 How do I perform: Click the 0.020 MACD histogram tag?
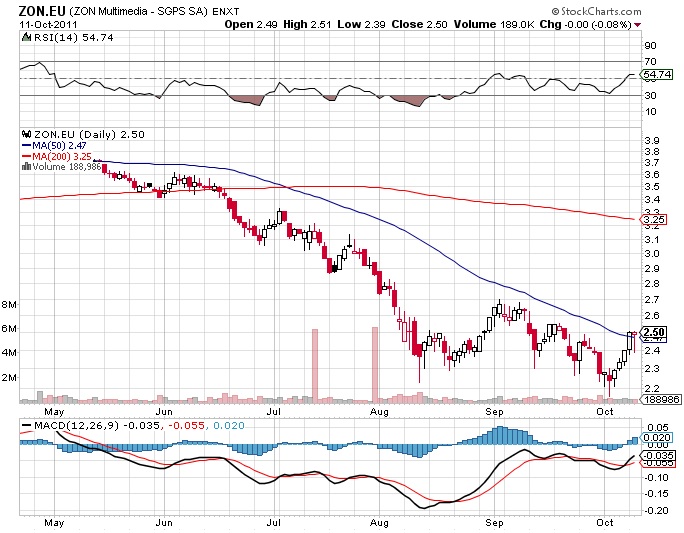pos(657,437)
